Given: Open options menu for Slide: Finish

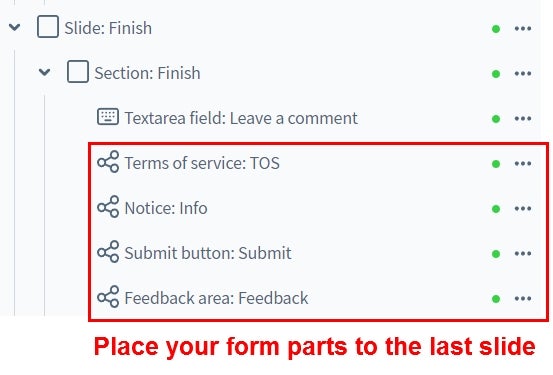Looking at the screenshot, I should [523, 28].
